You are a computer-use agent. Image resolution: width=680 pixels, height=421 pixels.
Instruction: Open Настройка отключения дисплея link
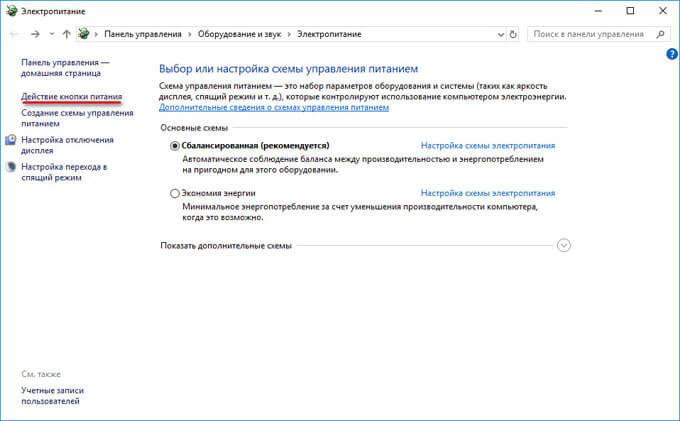pyautogui.click(x=67, y=145)
